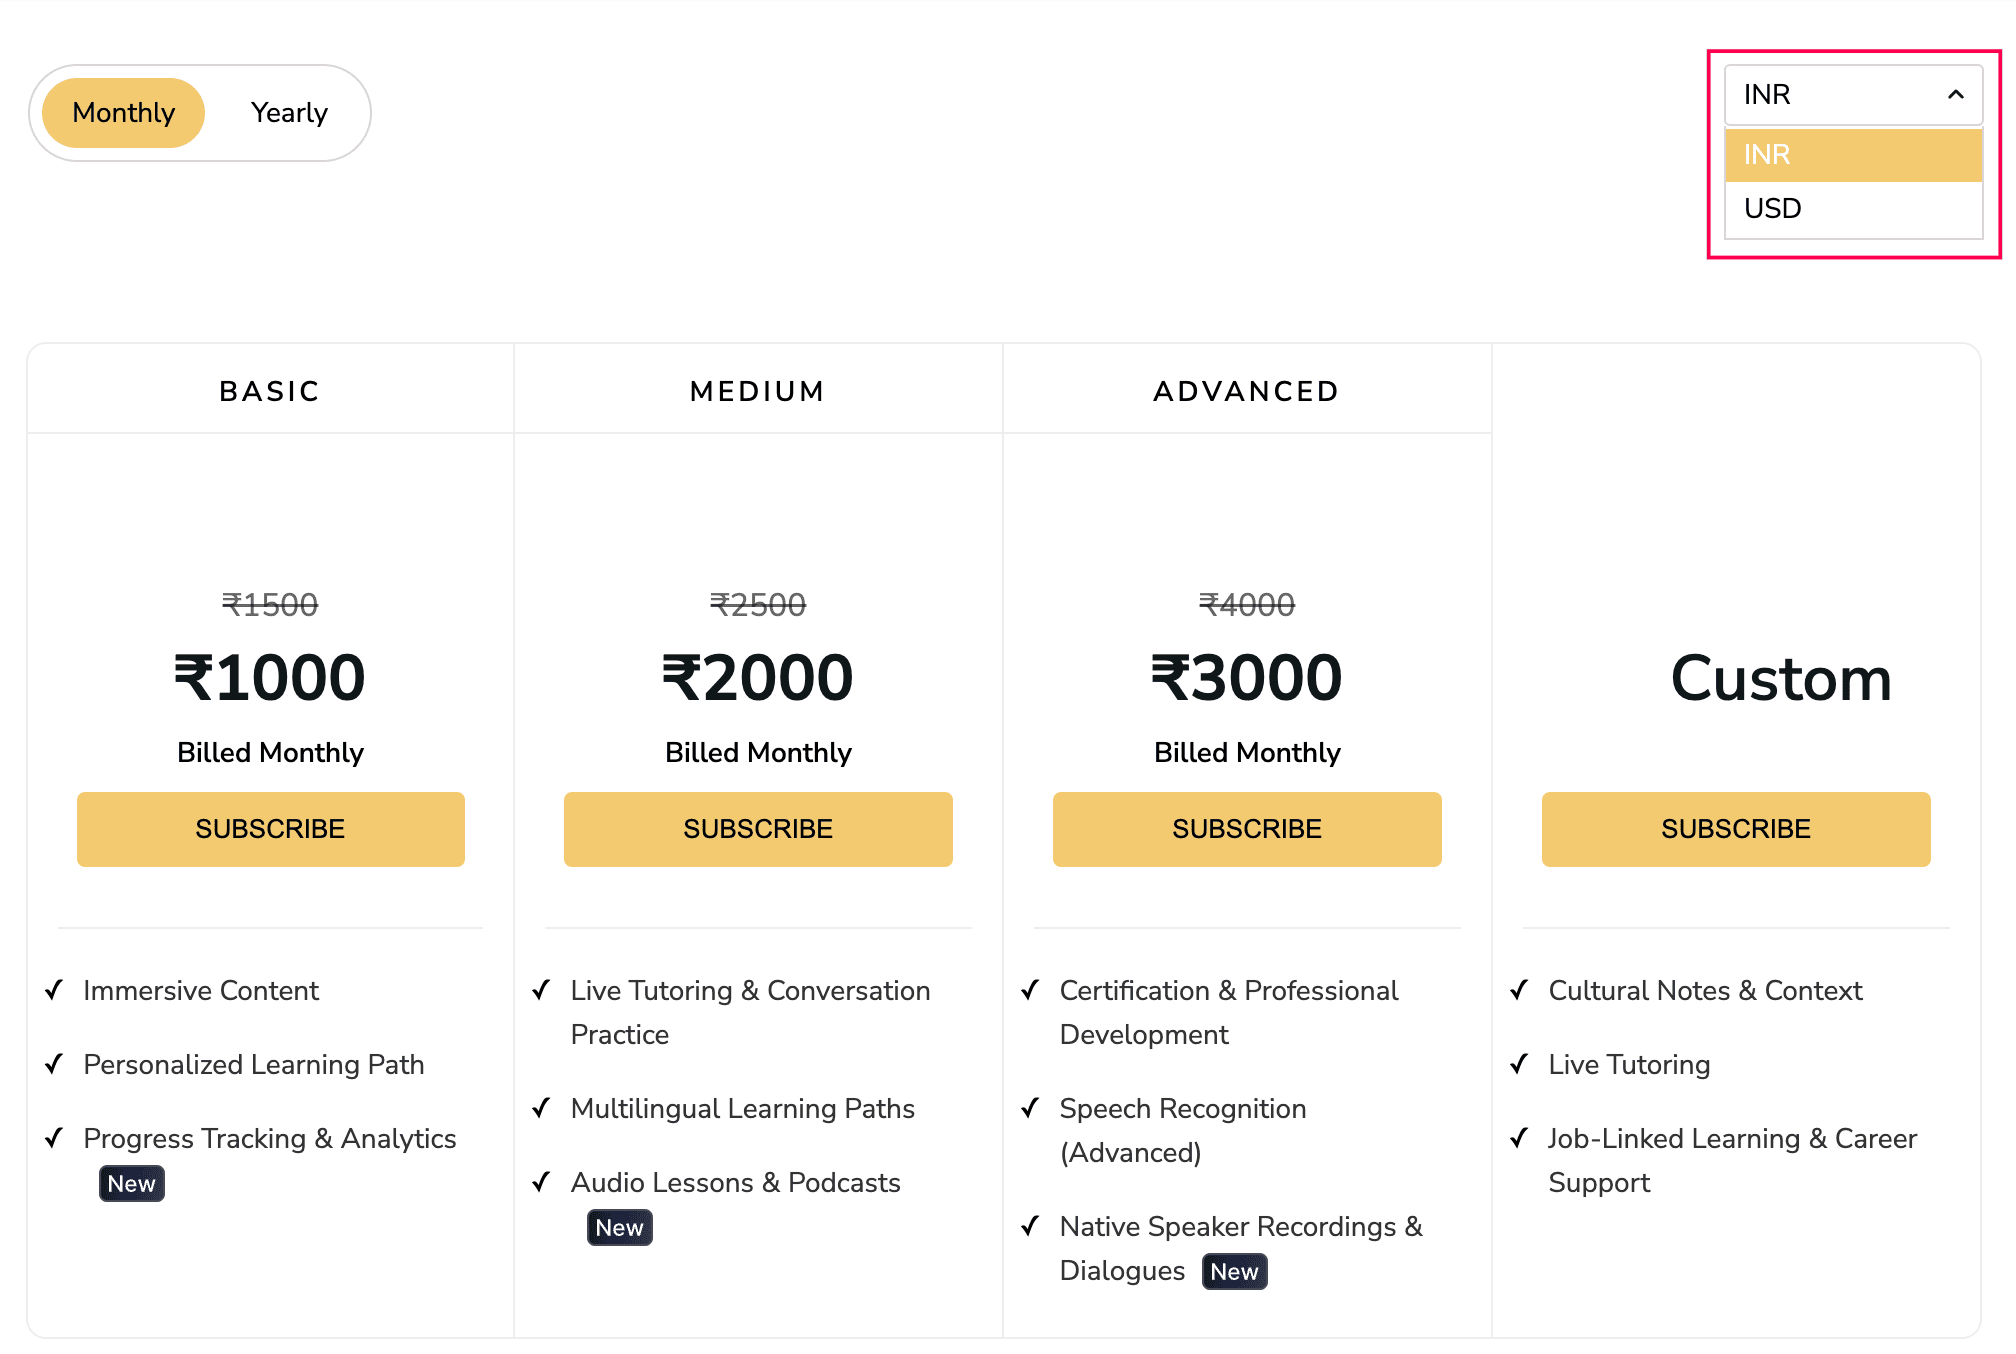Collapse the INR currency dropdown
Image resolution: width=2016 pixels, height=1354 pixels.
tap(1853, 95)
